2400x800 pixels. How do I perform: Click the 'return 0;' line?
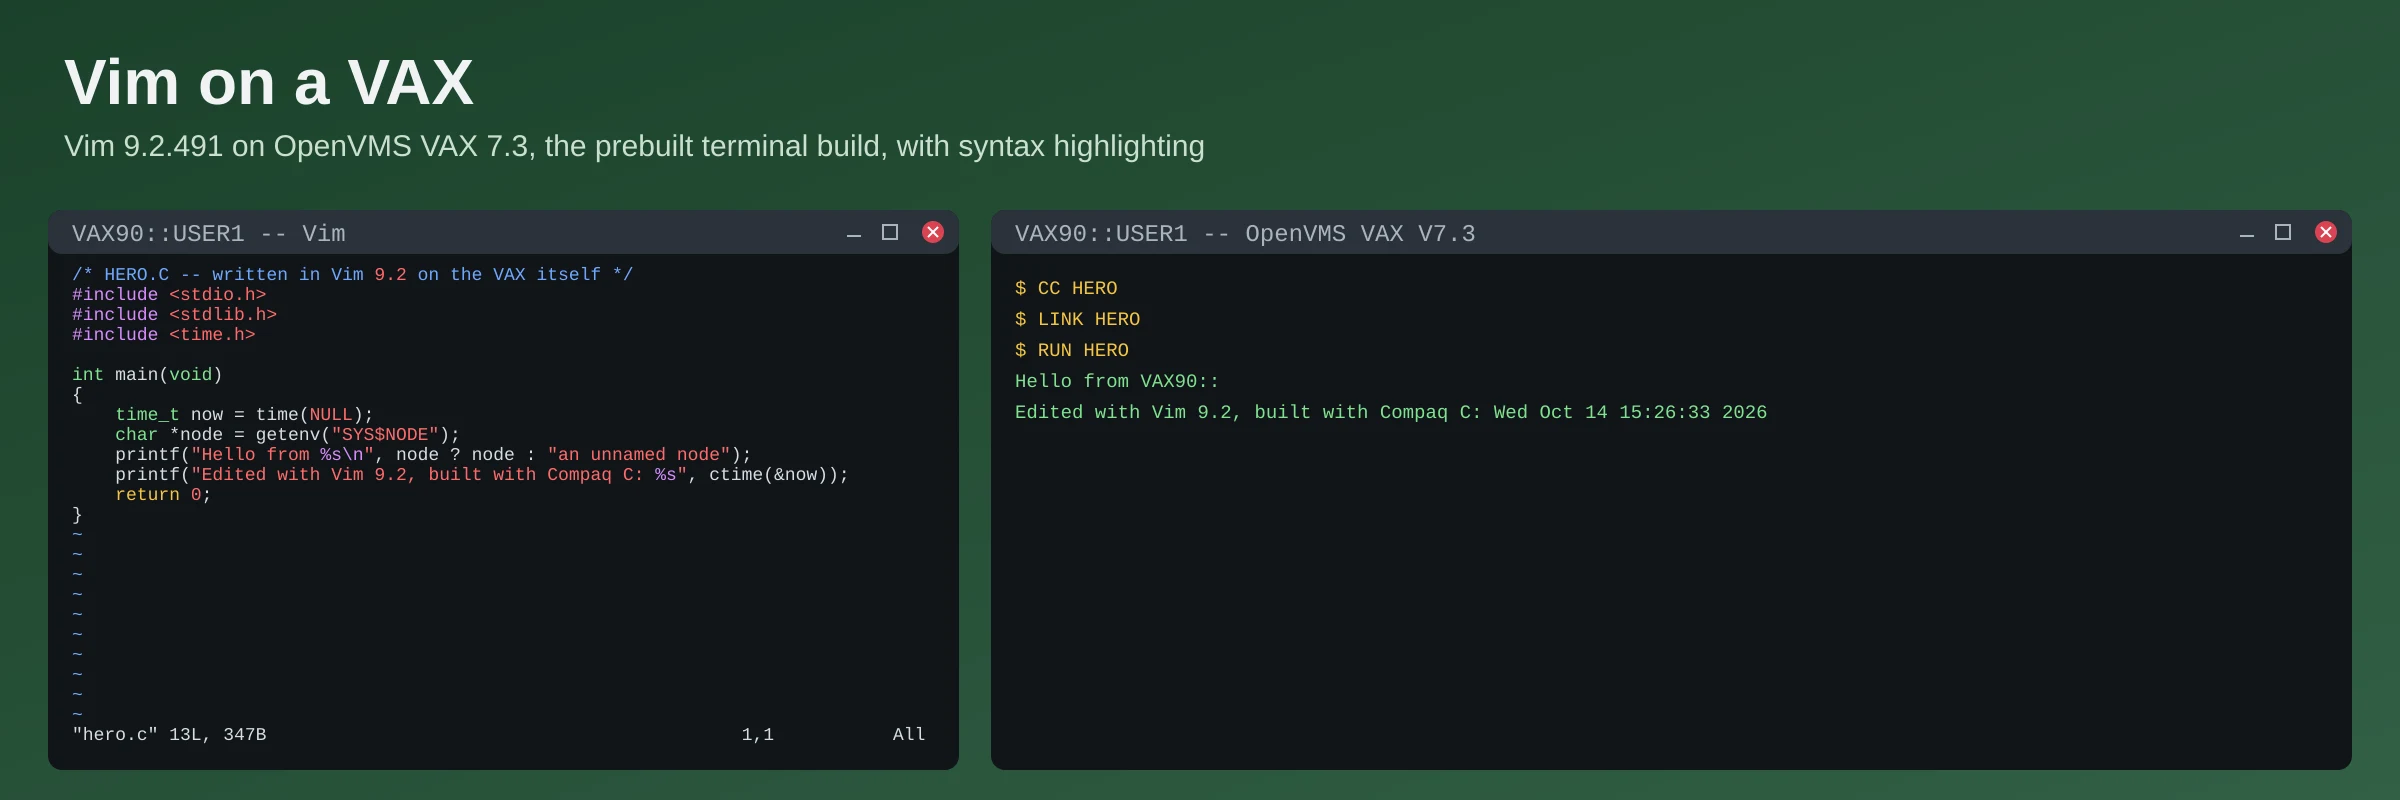point(163,494)
